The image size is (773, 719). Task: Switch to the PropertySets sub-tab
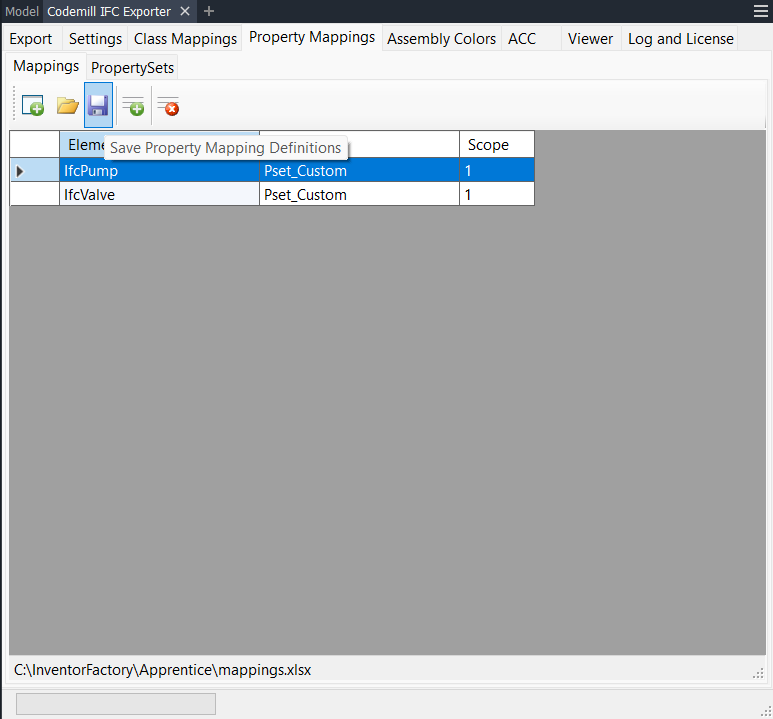coord(133,68)
